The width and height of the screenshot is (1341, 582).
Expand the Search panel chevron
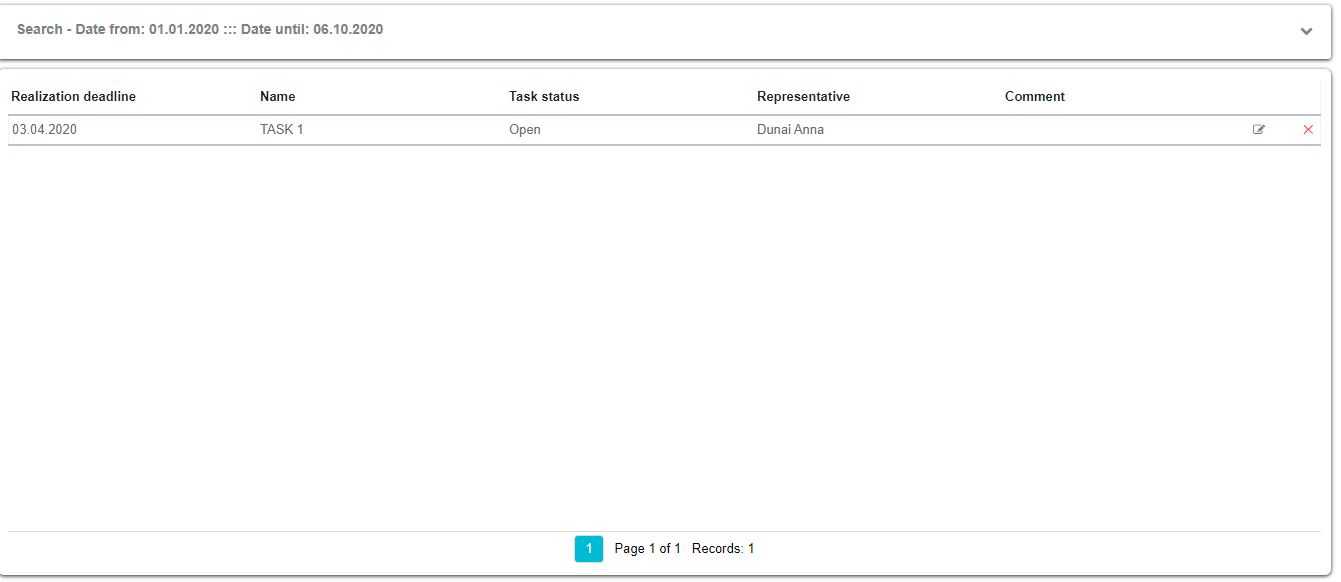click(x=1306, y=31)
